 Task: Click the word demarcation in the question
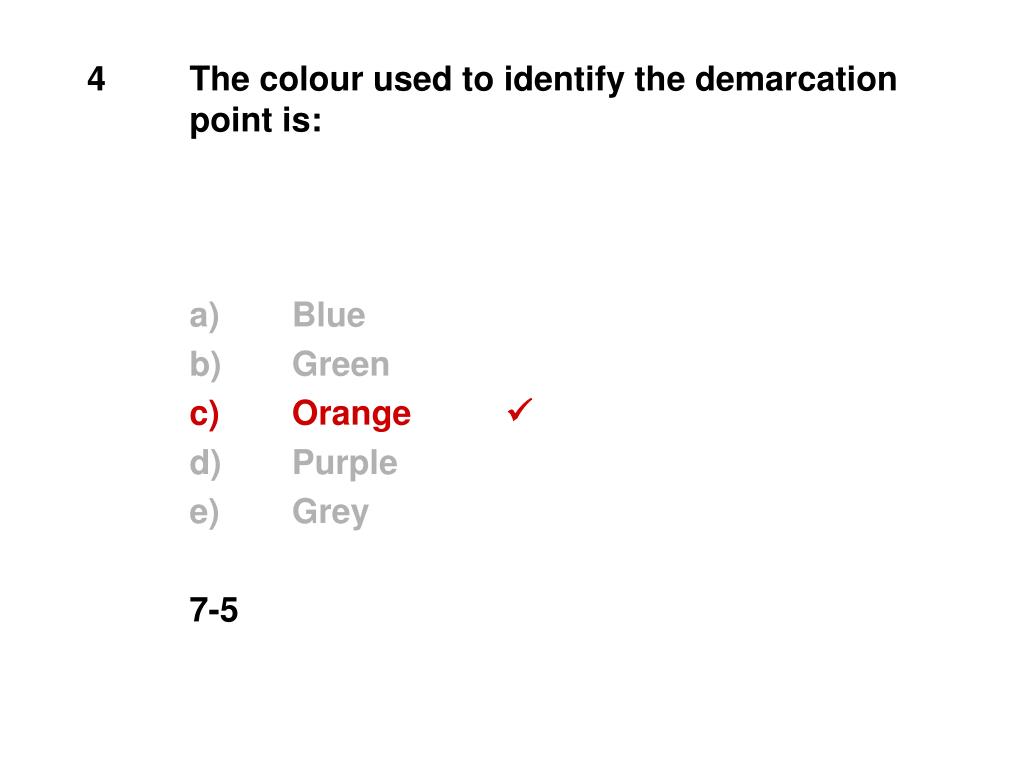pyautogui.click(x=795, y=79)
